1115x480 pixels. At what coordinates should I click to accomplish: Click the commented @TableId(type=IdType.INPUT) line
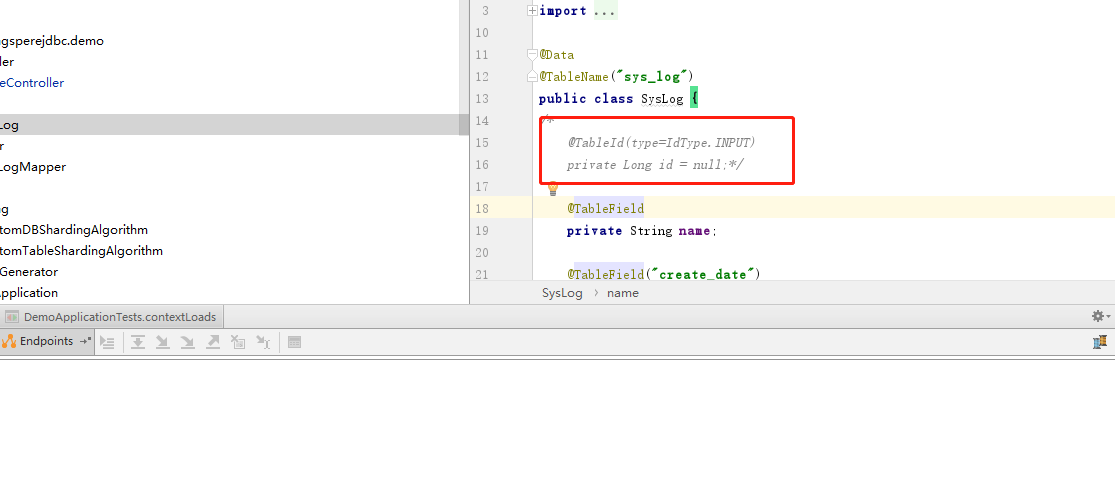pyautogui.click(x=661, y=143)
